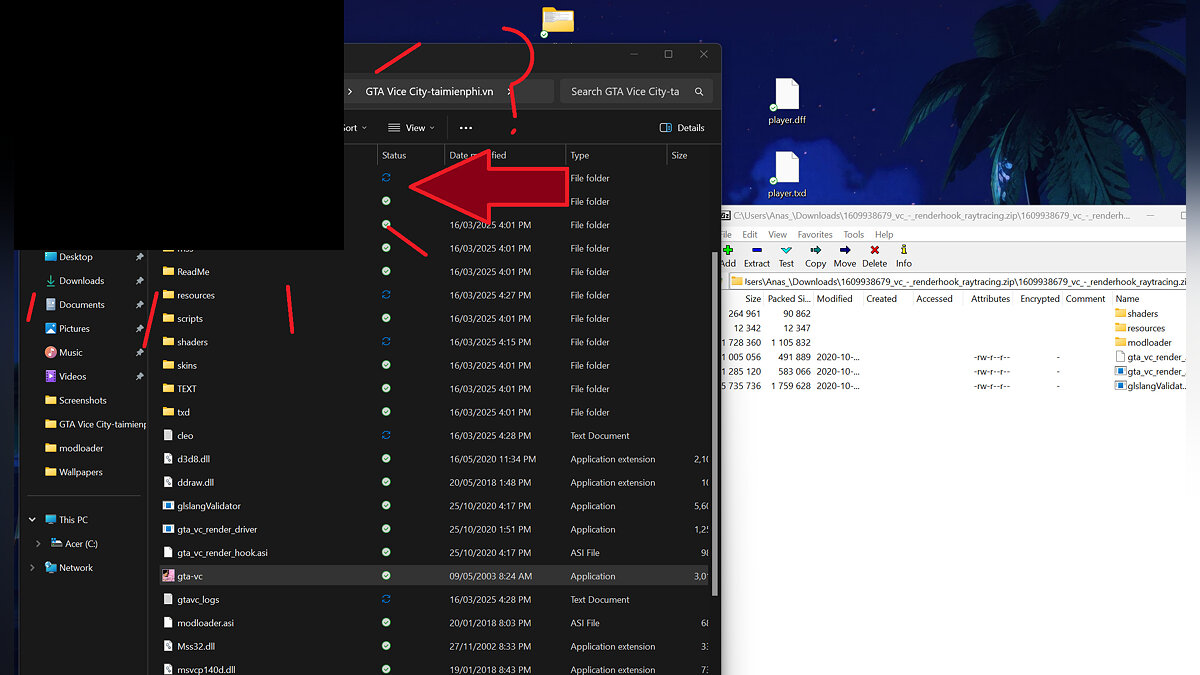1200x675 pixels.
Task: Expand the Network tree node
Action: [x=32, y=568]
